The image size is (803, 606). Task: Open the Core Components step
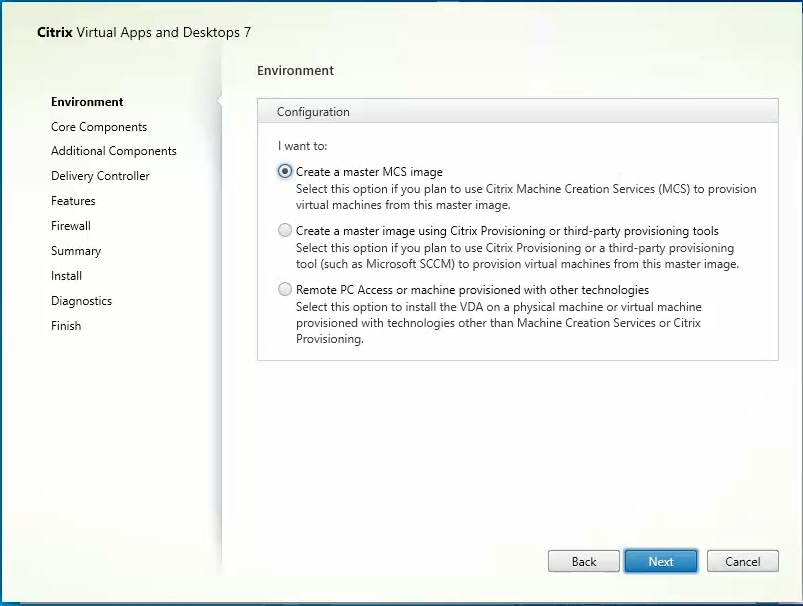(x=98, y=126)
